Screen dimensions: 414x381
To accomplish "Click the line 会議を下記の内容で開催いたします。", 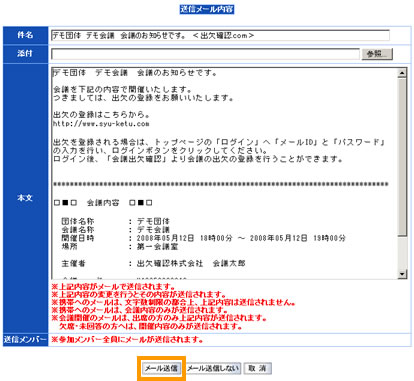I will tap(123, 90).
